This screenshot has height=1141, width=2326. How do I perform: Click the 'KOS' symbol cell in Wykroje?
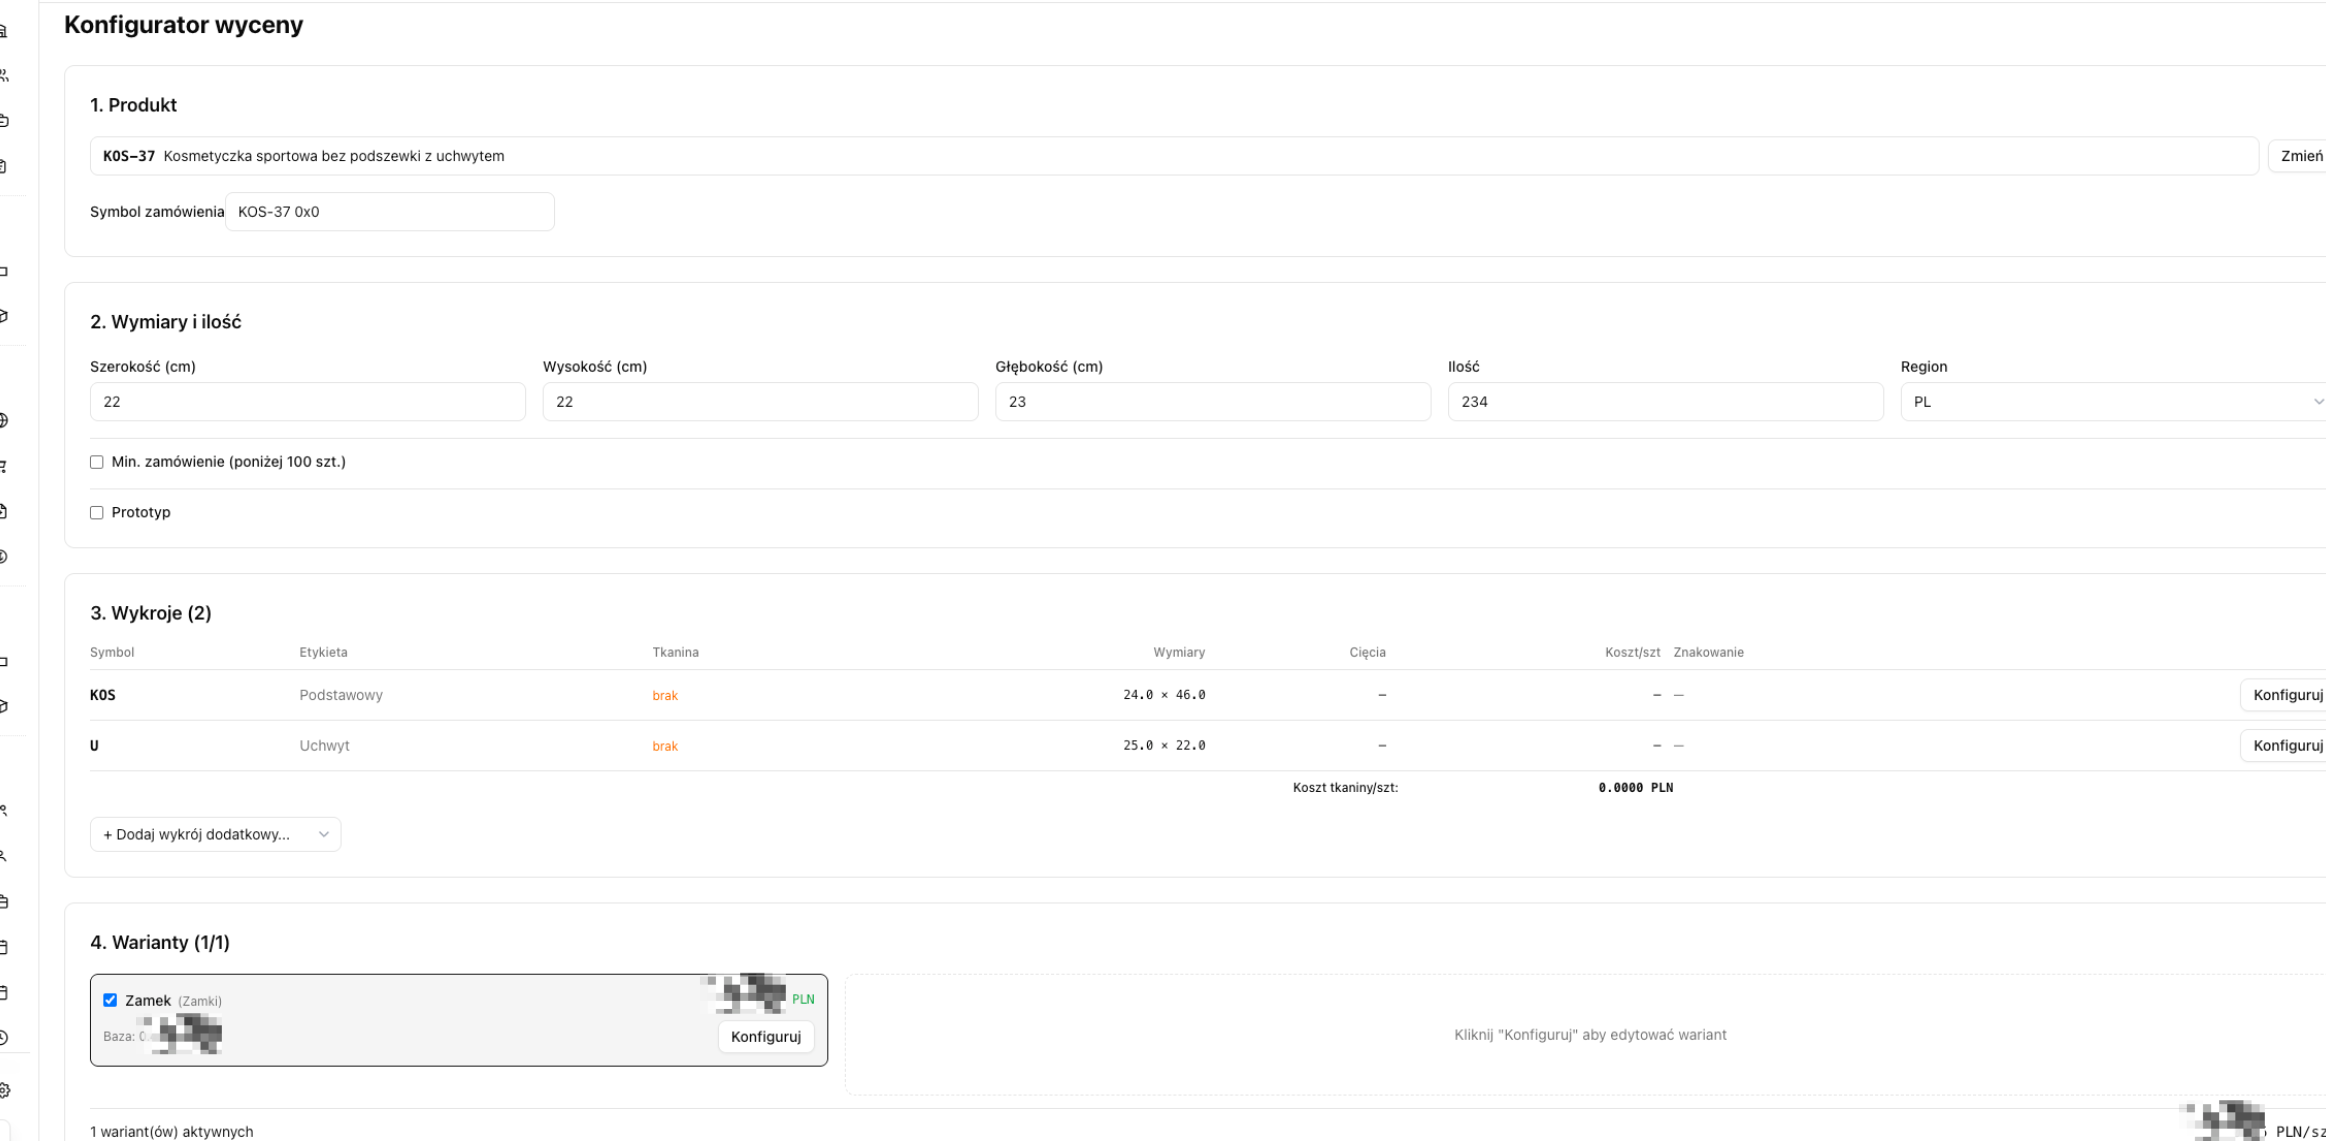103,695
